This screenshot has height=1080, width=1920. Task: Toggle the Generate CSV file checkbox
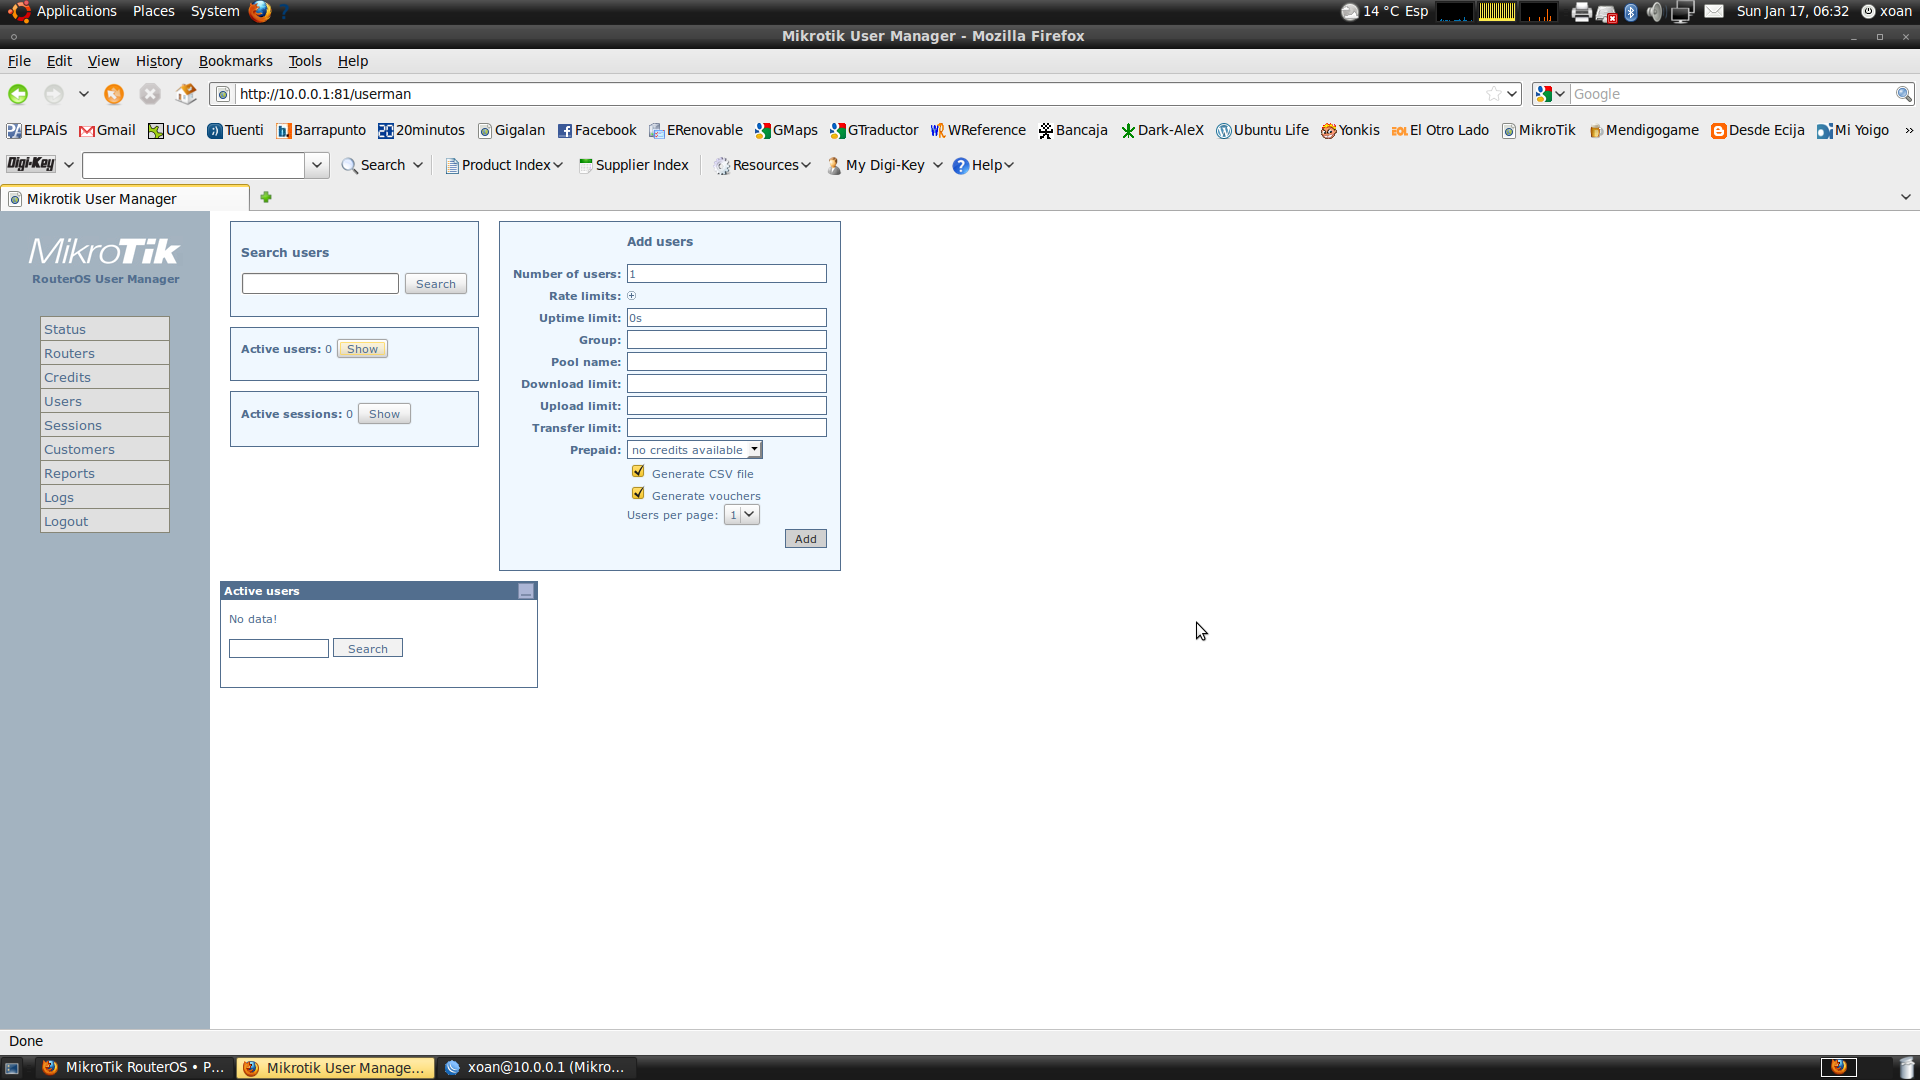(638, 472)
